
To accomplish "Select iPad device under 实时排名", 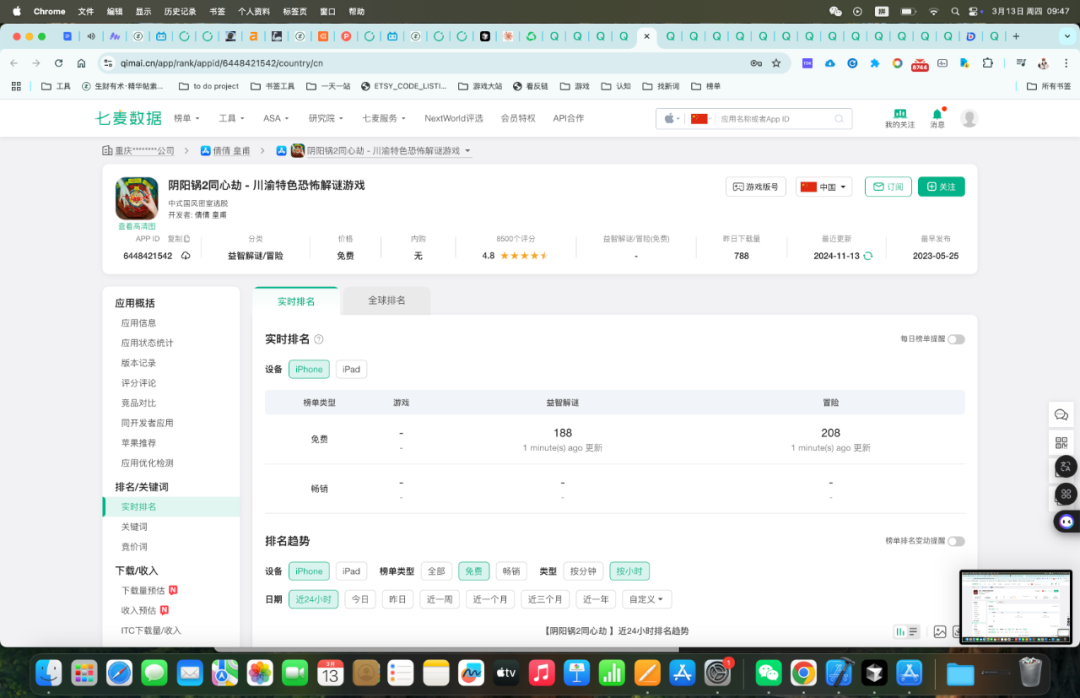I will coord(351,369).
